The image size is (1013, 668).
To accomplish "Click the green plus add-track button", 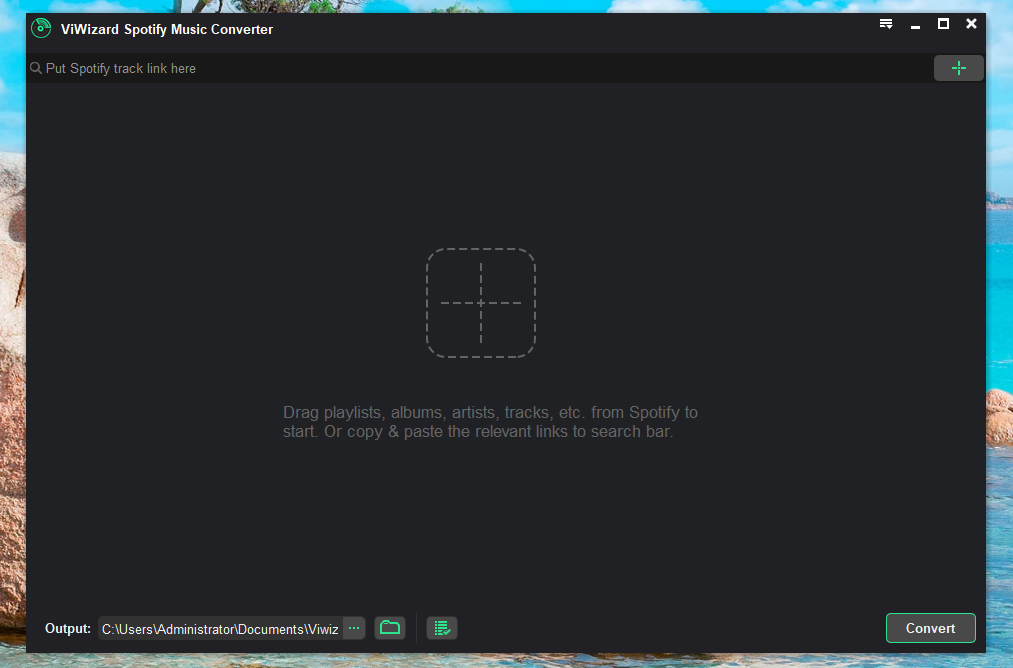I will (958, 68).
